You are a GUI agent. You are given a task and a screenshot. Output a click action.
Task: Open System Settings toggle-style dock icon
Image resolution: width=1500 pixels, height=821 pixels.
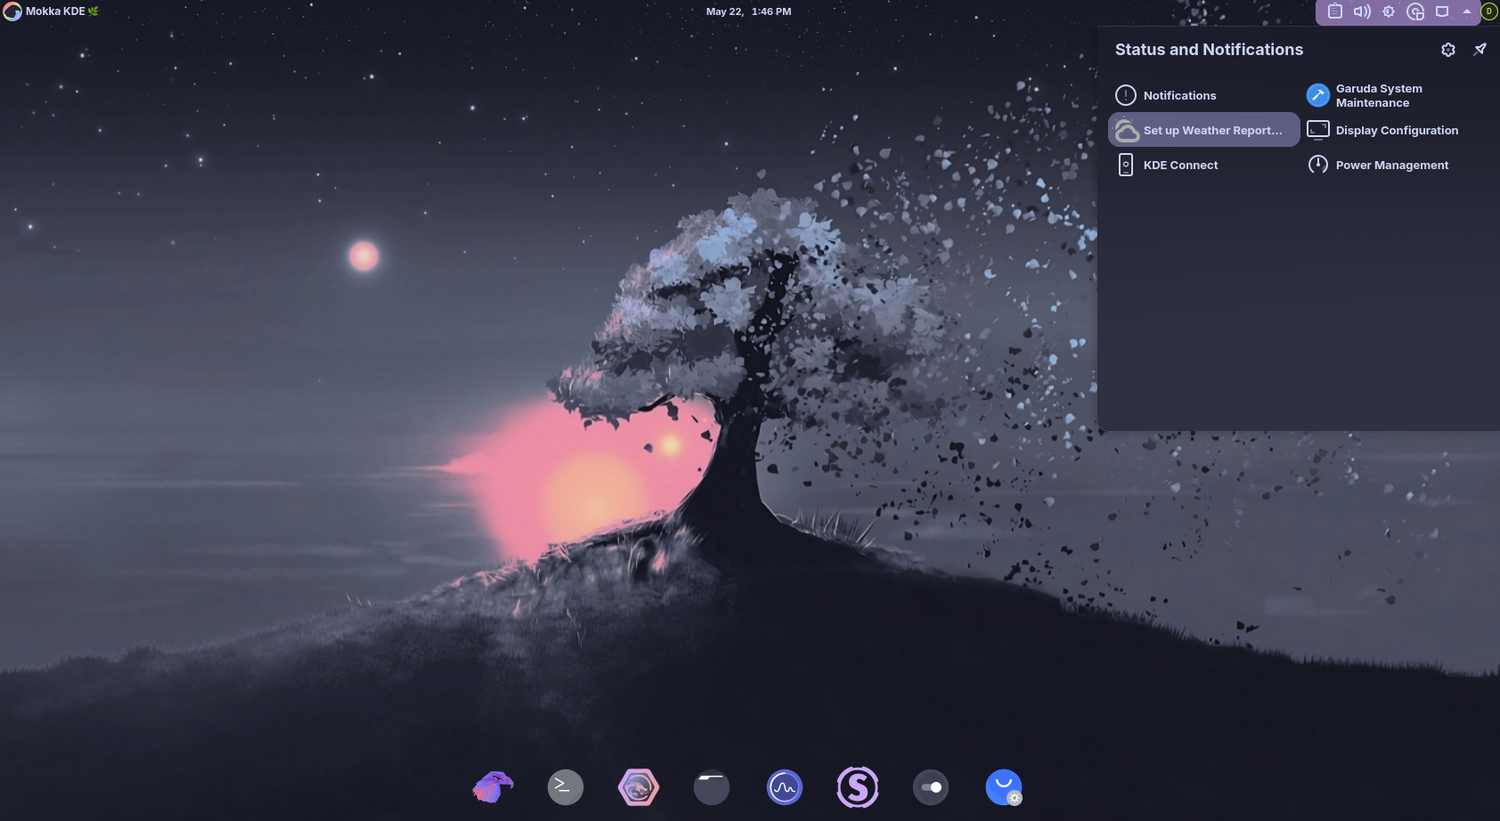click(931, 787)
